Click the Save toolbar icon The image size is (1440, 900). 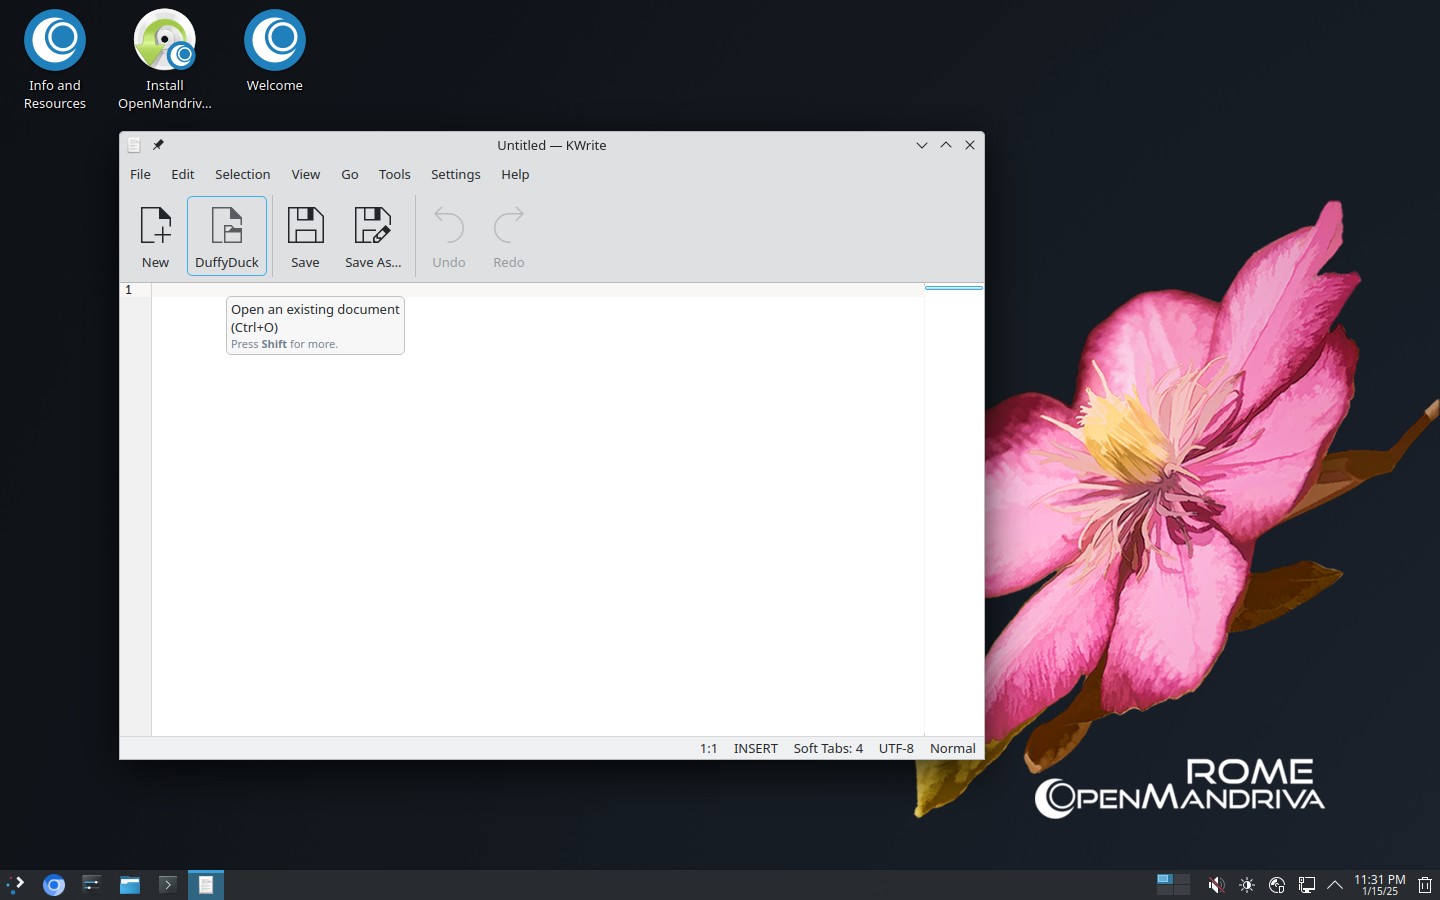(305, 236)
